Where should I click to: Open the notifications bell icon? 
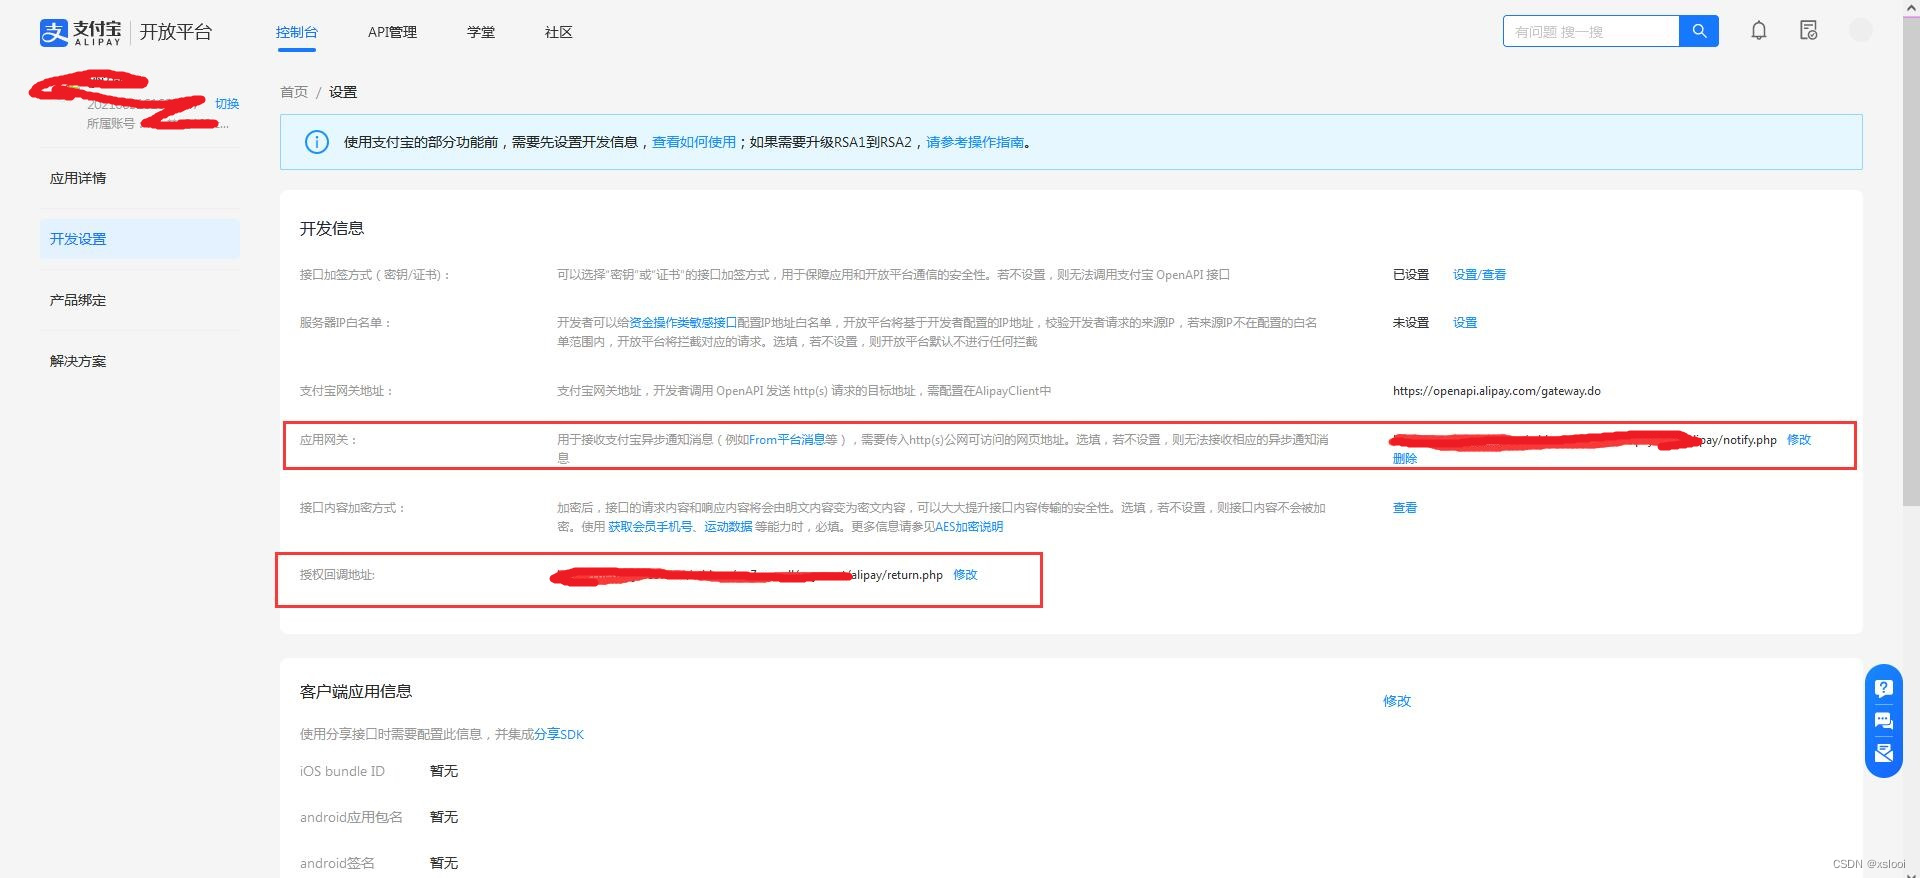tap(1759, 31)
